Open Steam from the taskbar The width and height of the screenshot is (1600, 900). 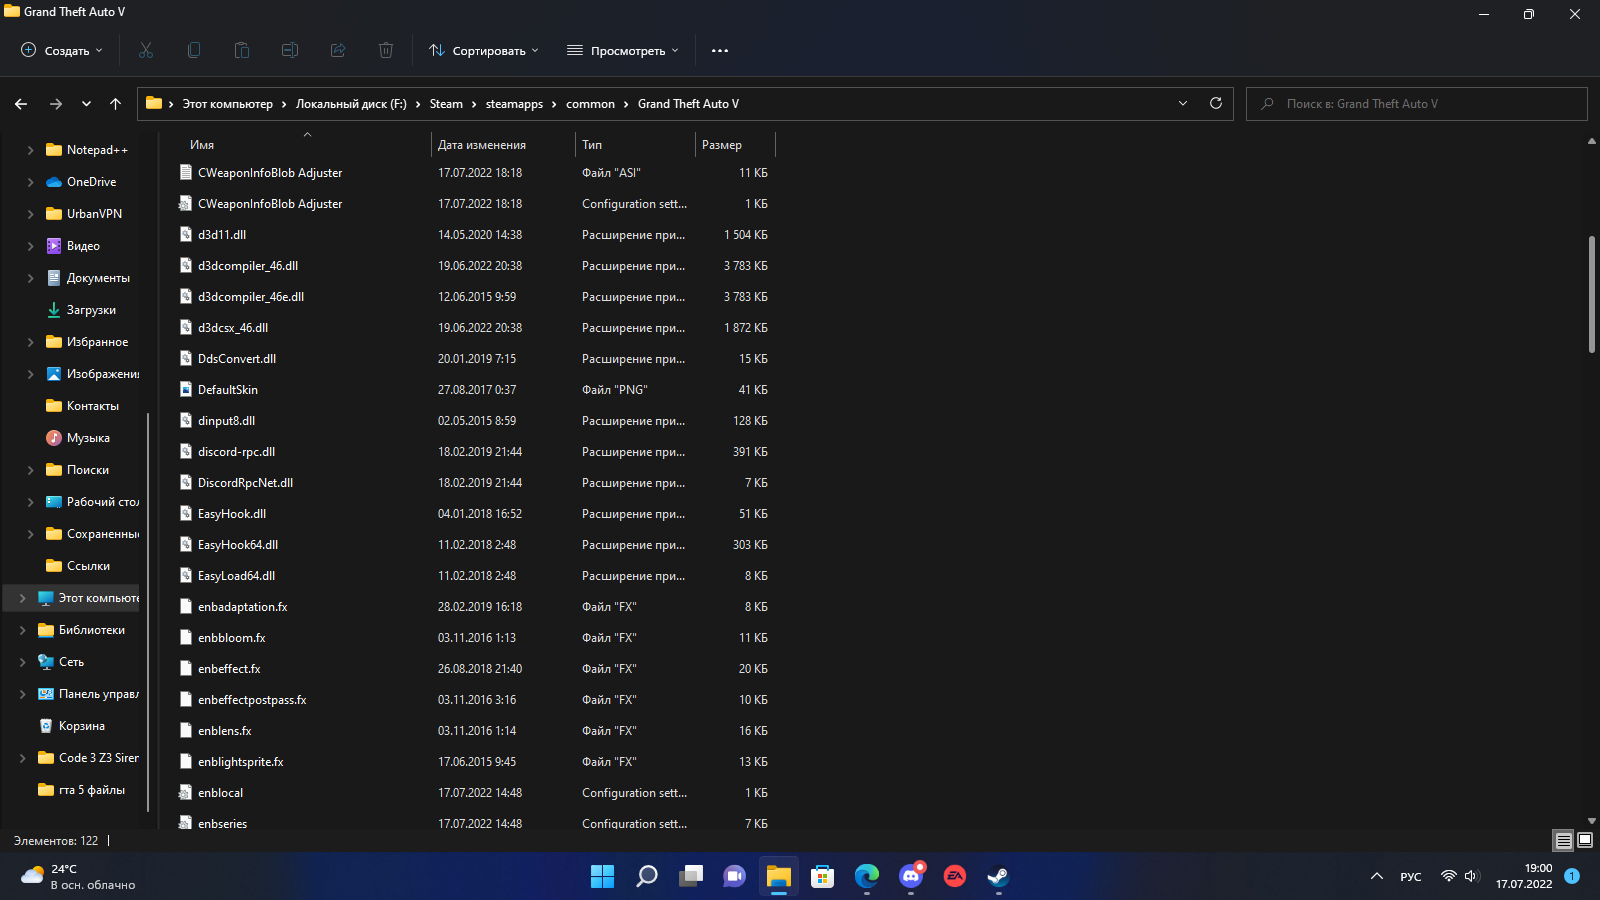(999, 877)
